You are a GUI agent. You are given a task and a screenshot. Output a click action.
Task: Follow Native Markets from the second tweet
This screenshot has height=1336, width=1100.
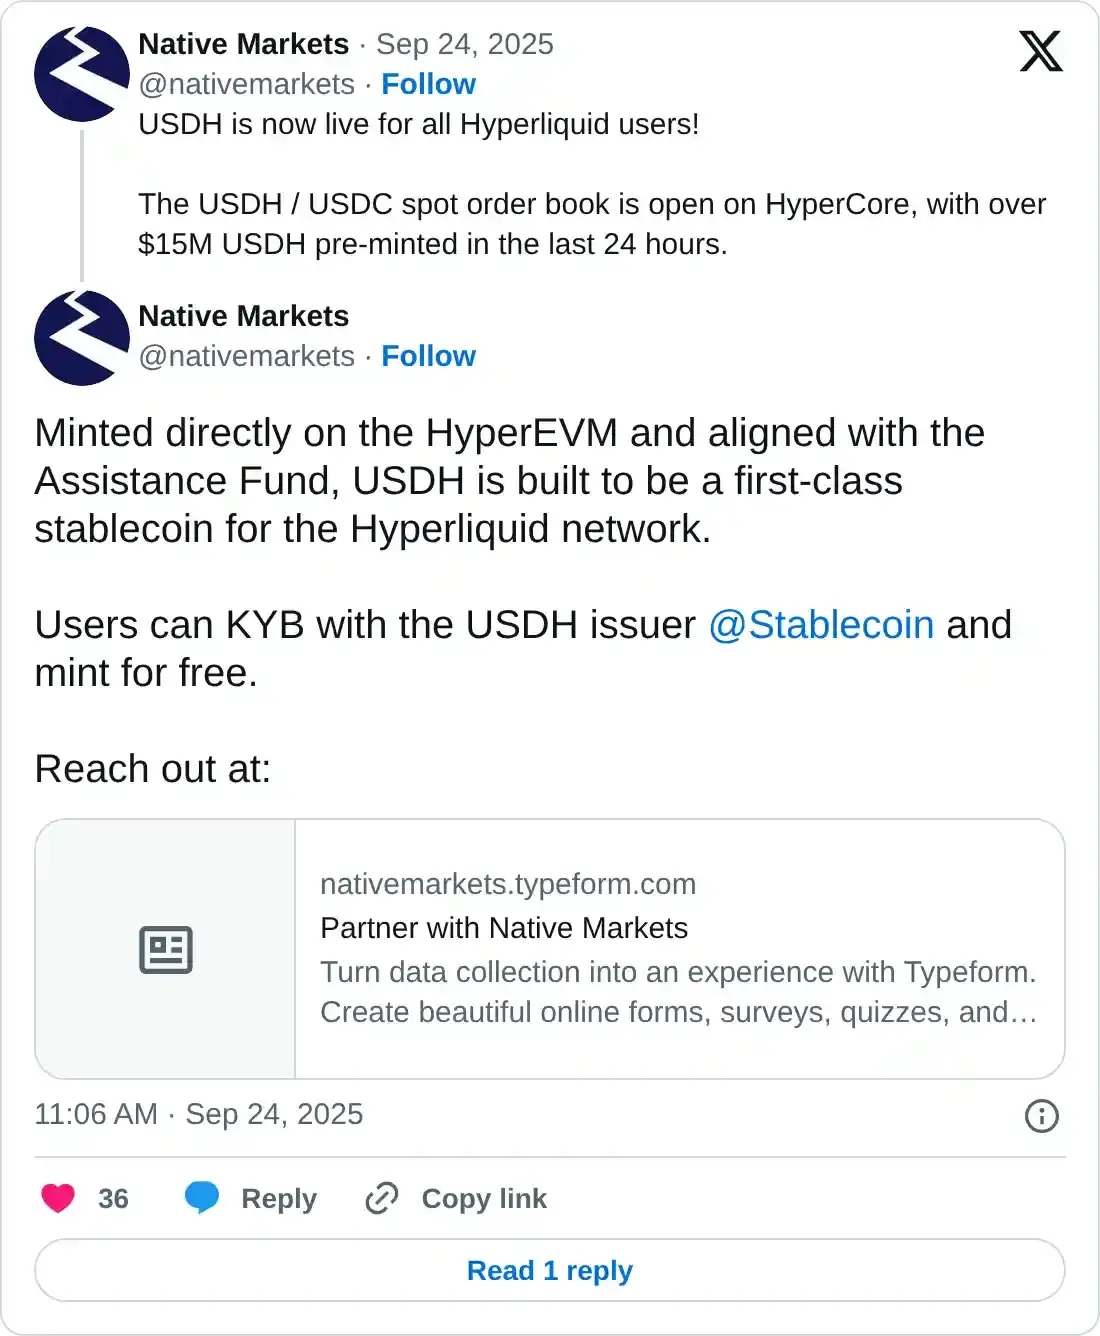click(429, 356)
